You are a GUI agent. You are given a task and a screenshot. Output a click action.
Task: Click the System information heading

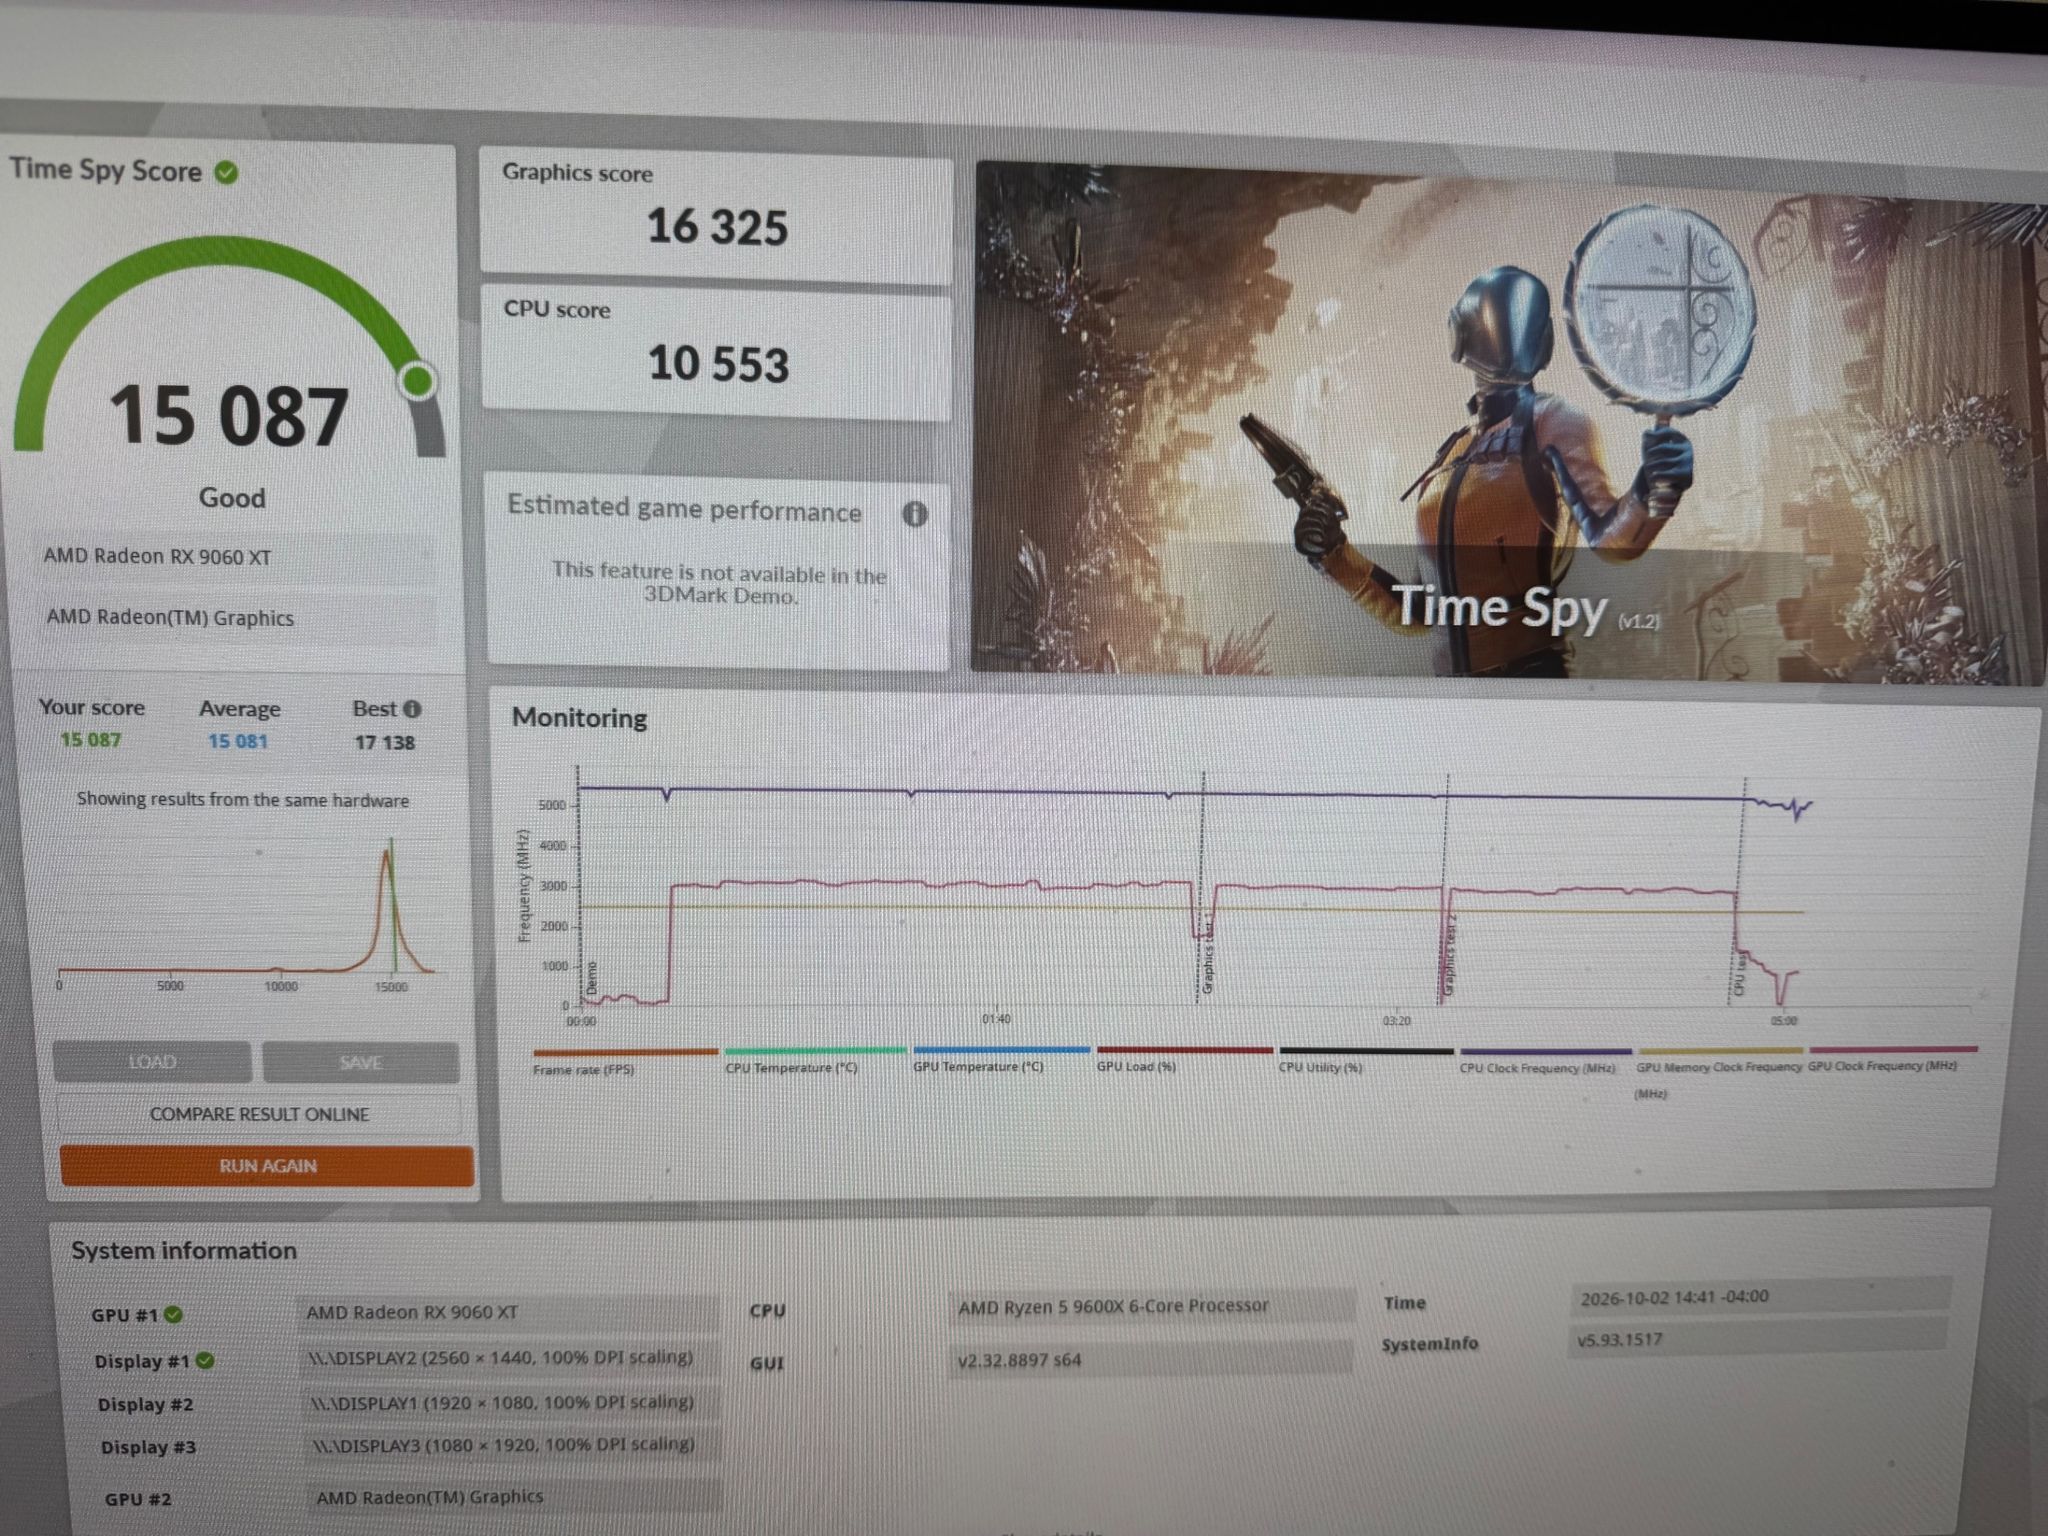click(x=184, y=1251)
